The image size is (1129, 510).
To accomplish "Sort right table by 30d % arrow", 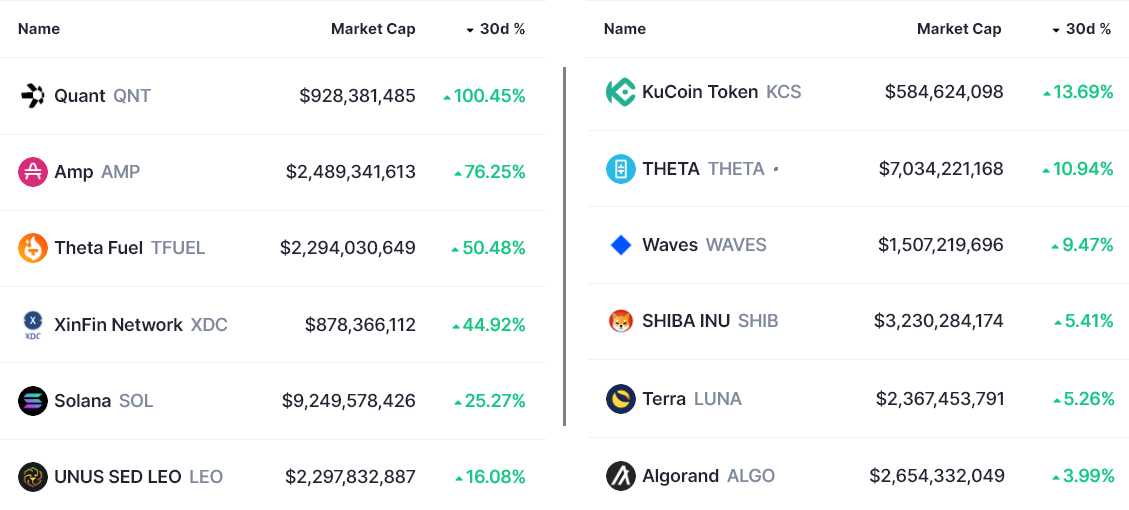I will pos(1056,30).
